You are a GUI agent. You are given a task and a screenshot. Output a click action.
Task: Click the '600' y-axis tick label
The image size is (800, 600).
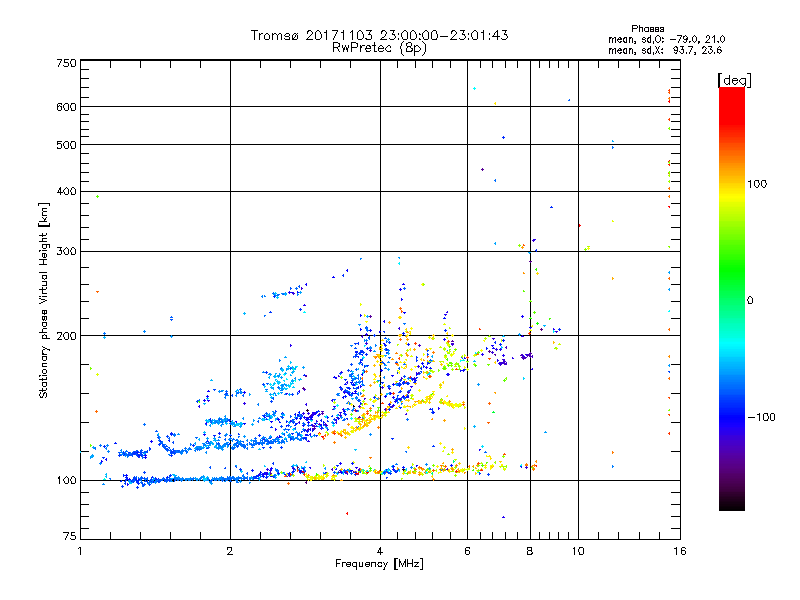[x=67, y=107]
